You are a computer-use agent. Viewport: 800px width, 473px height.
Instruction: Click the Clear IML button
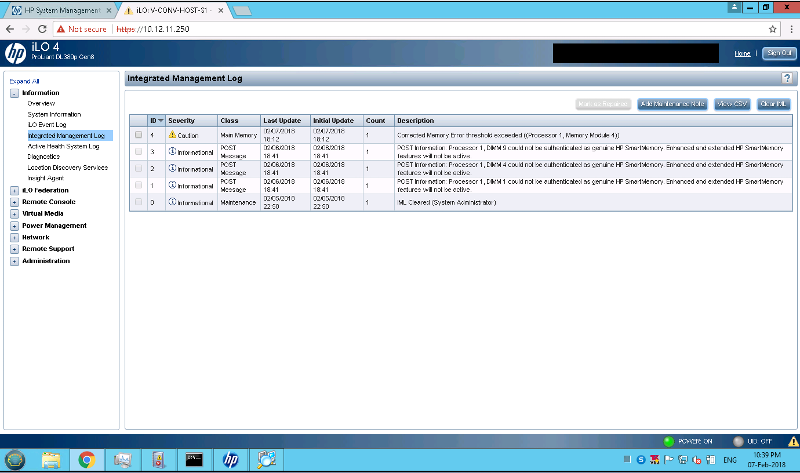(x=773, y=104)
